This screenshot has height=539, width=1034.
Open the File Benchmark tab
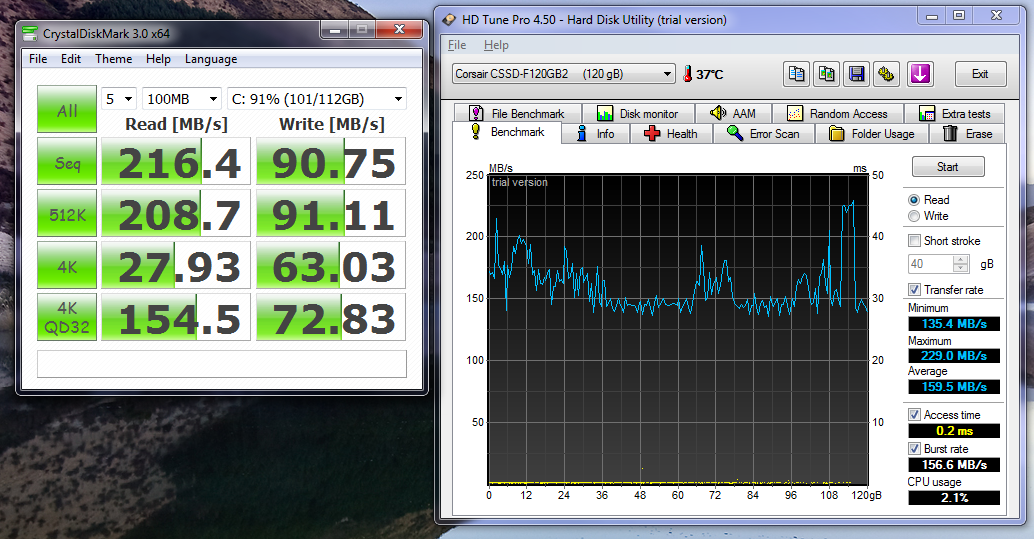pyautogui.click(x=518, y=113)
